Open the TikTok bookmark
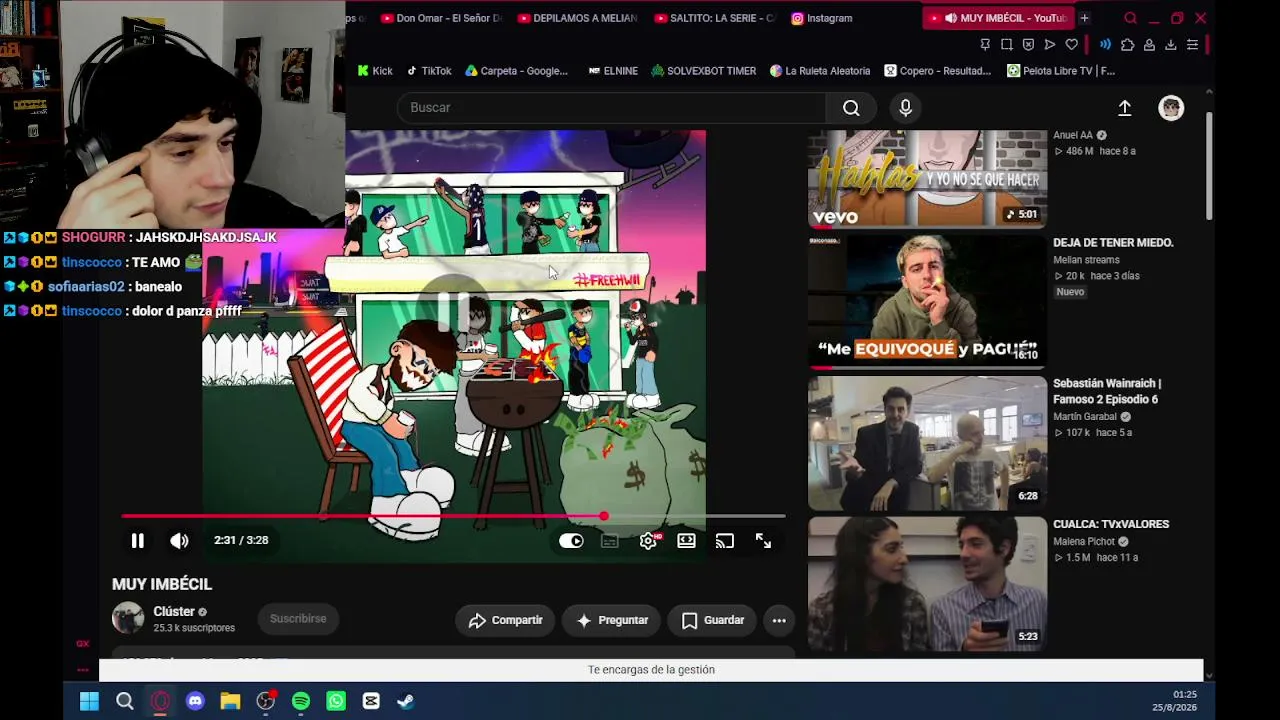Image resolution: width=1280 pixels, height=720 pixels. click(429, 71)
